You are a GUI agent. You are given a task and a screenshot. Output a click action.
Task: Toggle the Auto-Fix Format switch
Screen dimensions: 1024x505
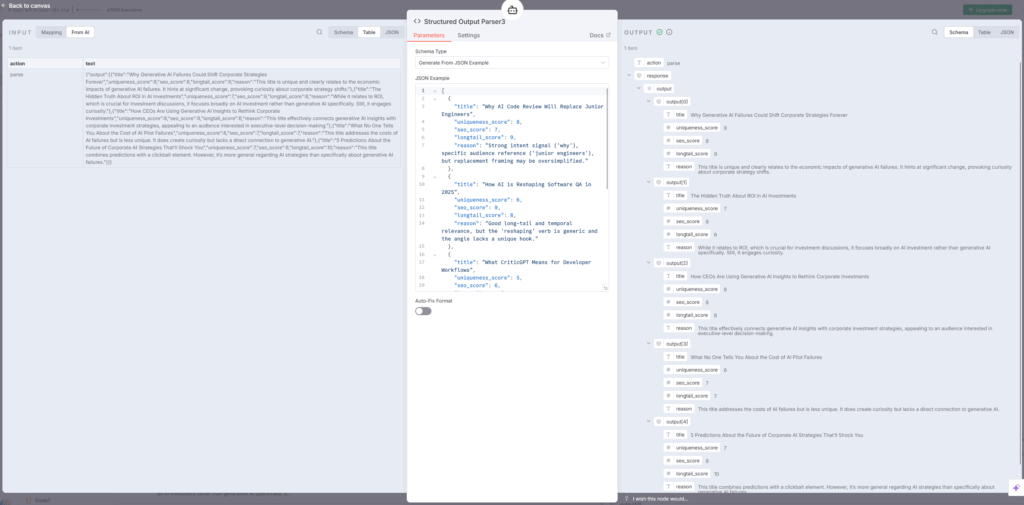pyautogui.click(x=423, y=311)
